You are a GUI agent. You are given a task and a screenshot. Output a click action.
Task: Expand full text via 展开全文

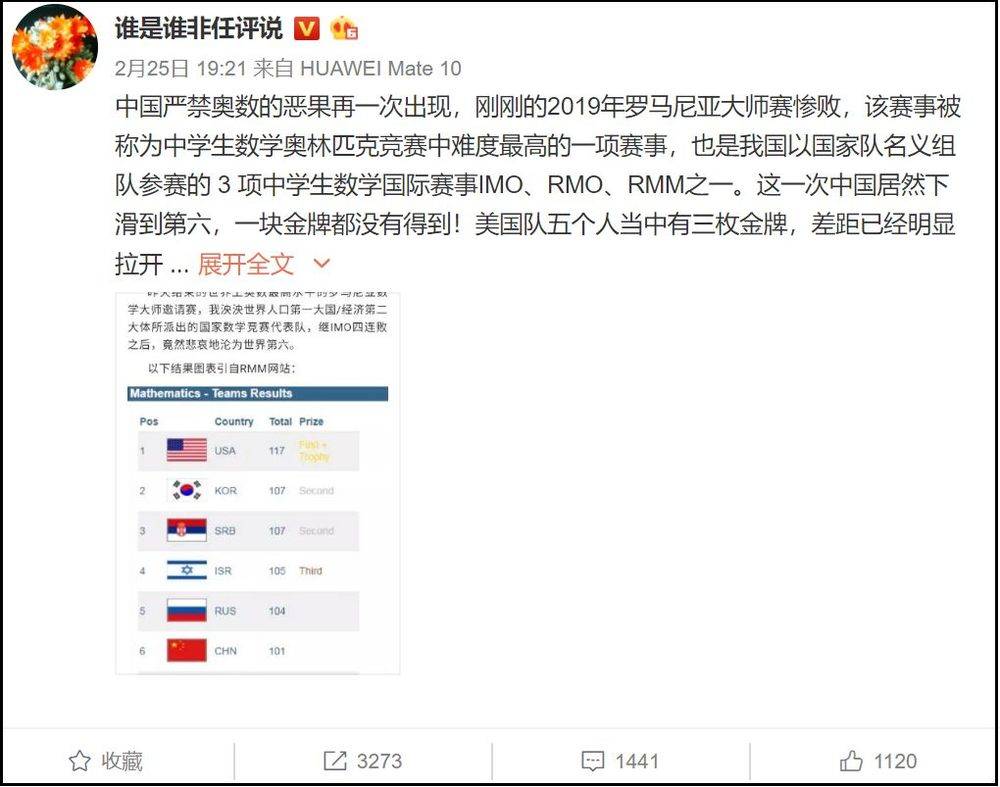point(246,263)
